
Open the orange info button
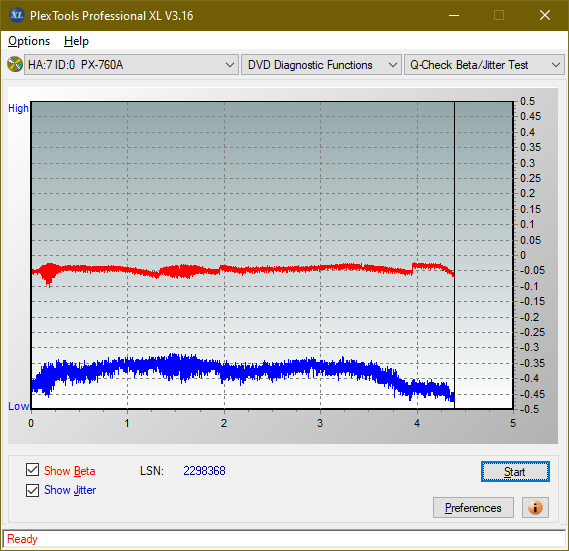tap(535, 507)
